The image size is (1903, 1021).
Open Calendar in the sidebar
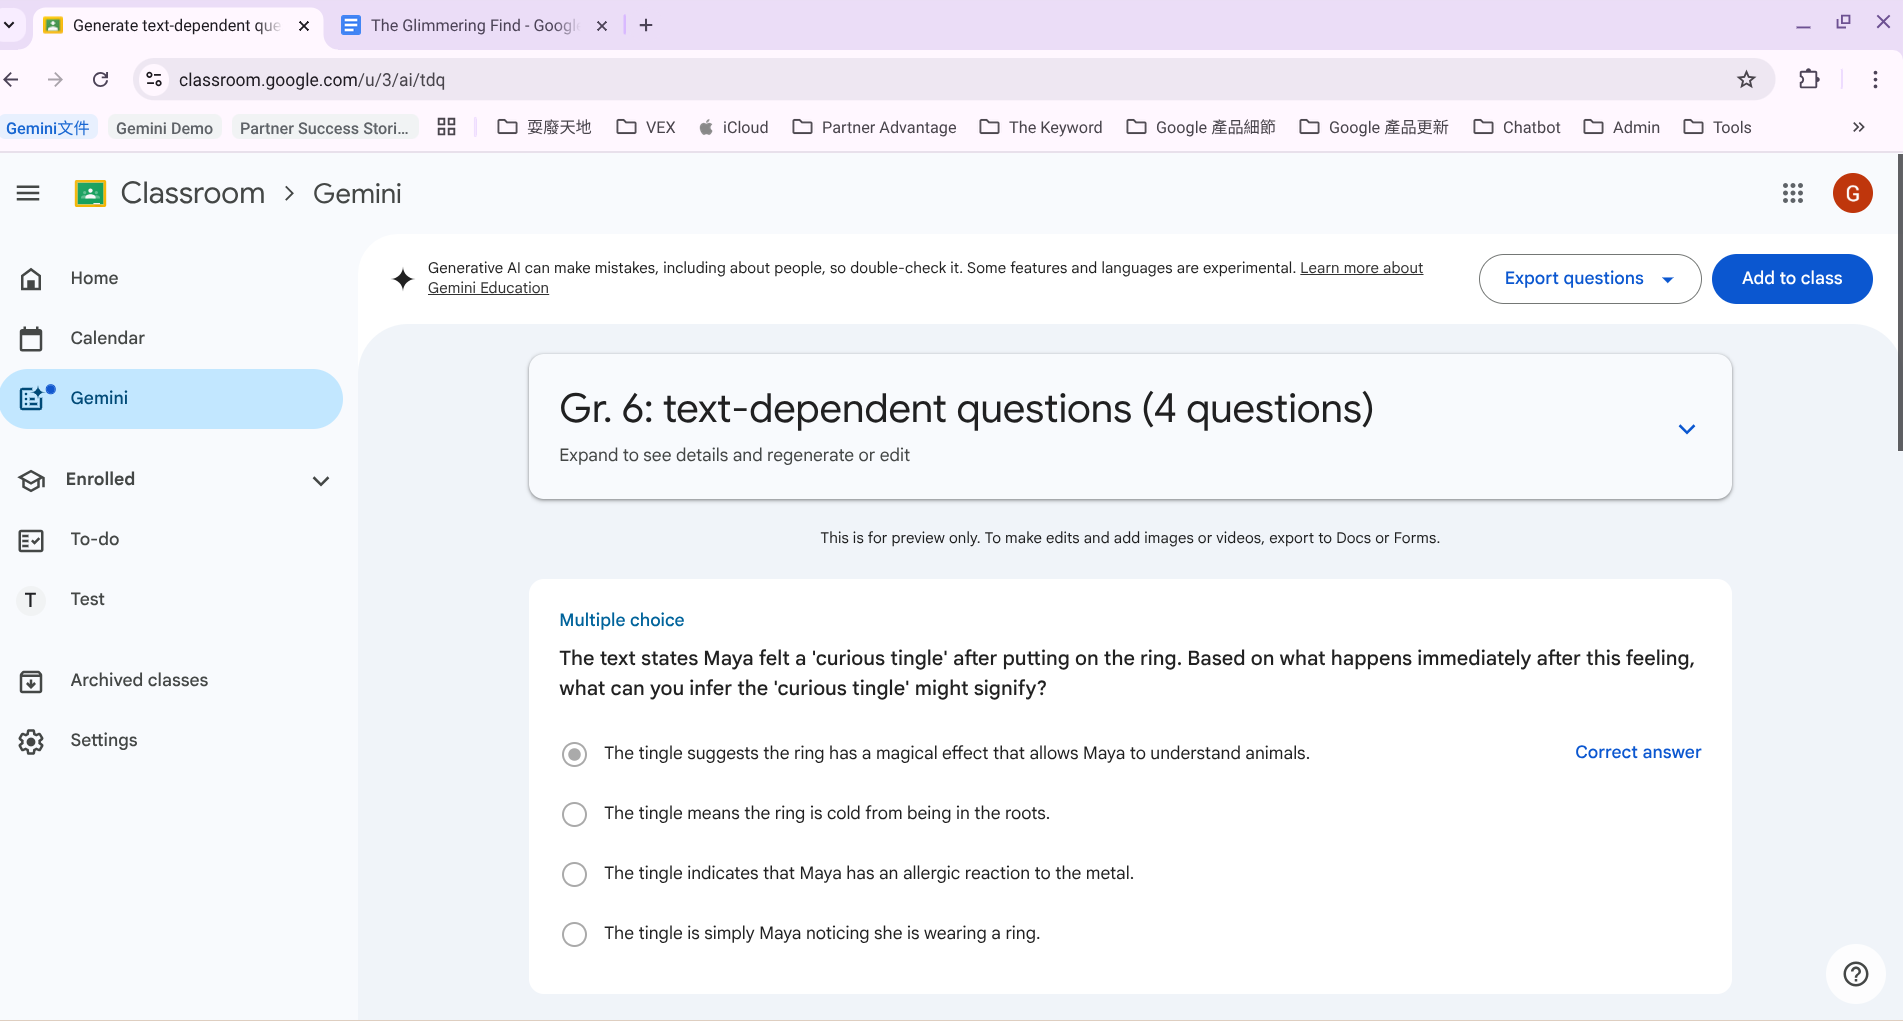pos(107,338)
